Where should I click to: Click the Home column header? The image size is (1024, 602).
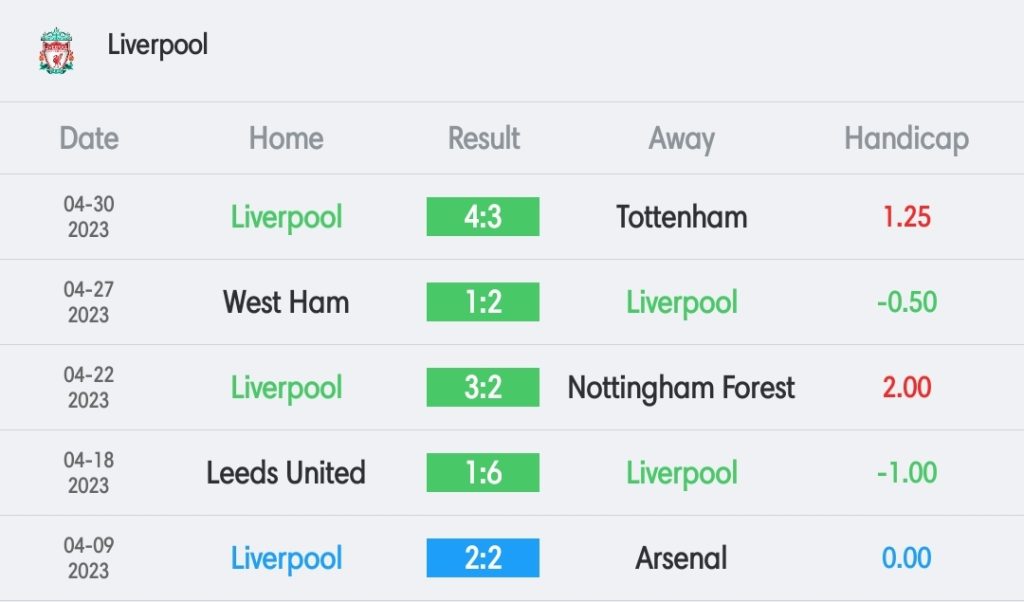286,138
